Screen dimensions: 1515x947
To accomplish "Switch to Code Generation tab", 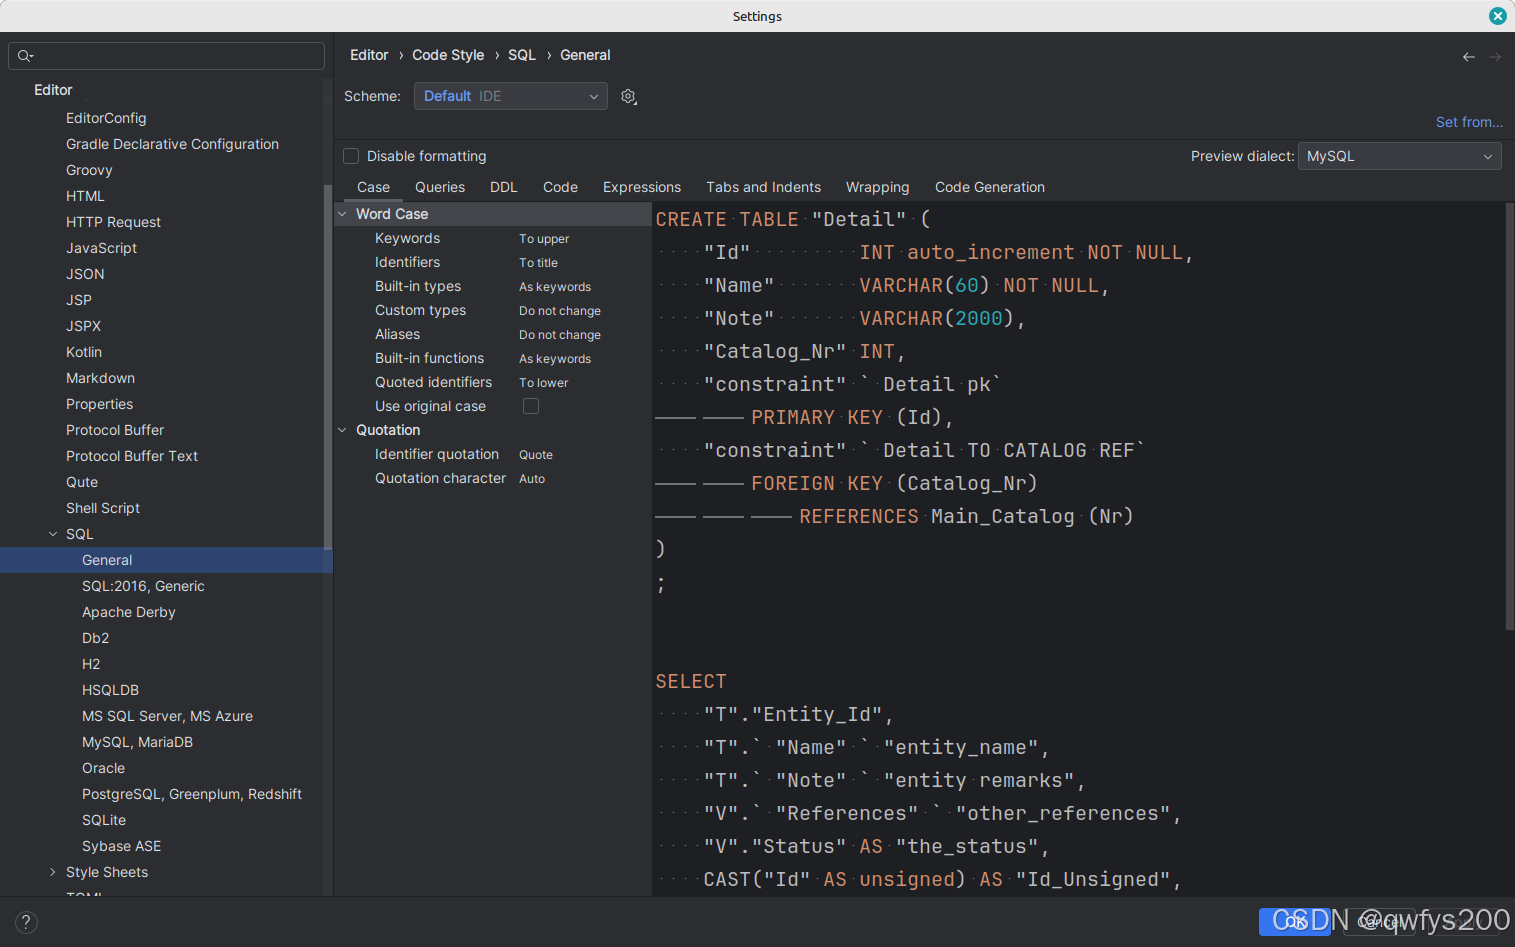I will (990, 187).
